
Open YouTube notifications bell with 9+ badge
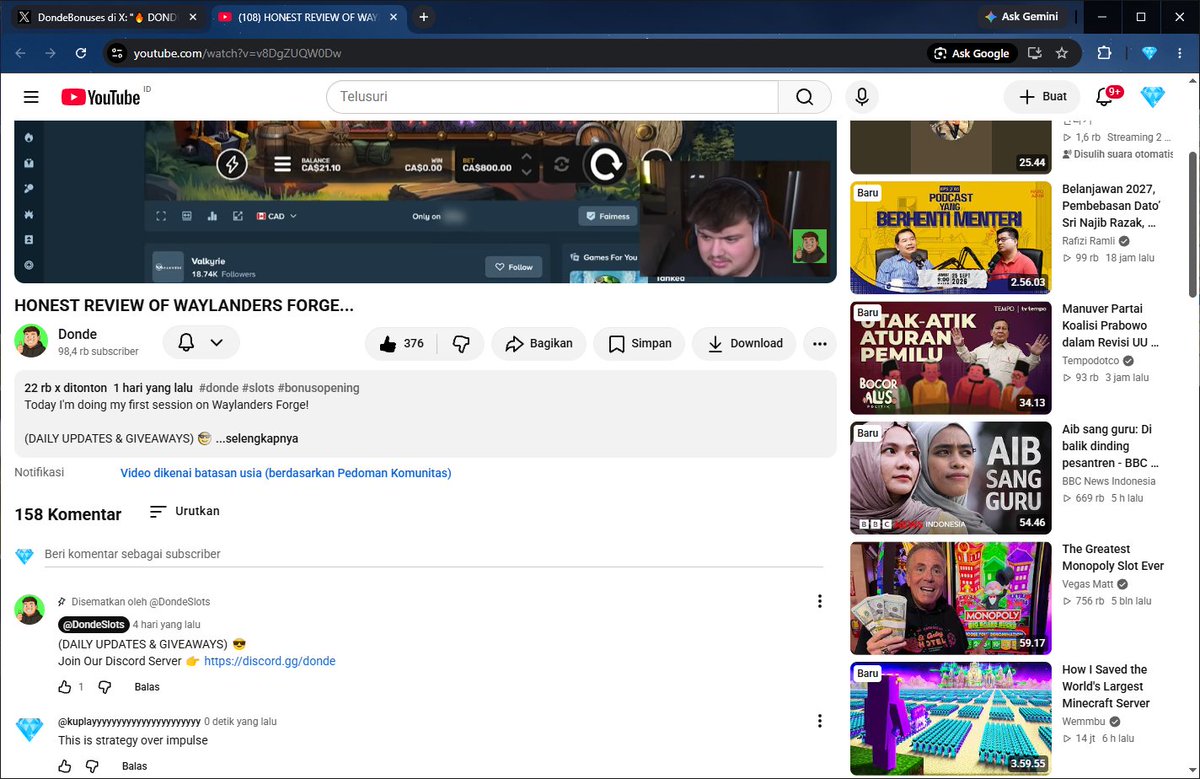pyautogui.click(x=1105, y=97)
